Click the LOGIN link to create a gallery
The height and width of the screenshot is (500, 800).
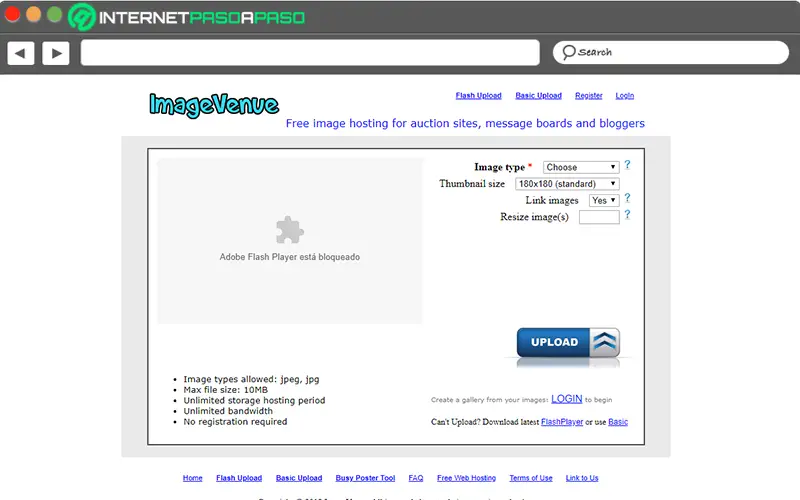click(566, 399)
